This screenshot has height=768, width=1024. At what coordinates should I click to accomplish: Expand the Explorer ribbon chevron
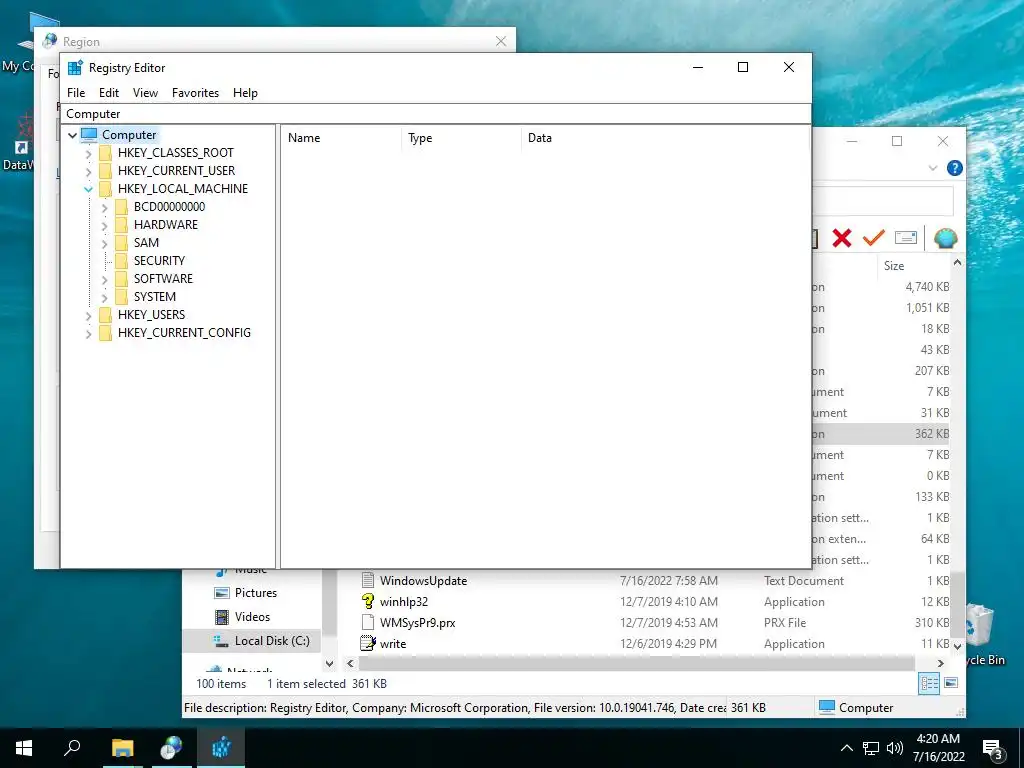click(x=933, y=168)
